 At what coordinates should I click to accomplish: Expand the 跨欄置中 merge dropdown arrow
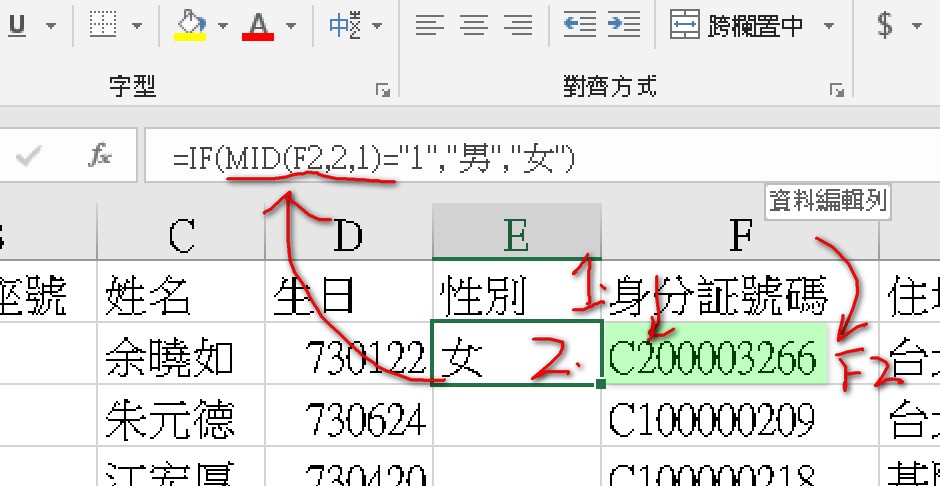pos(826,25)
